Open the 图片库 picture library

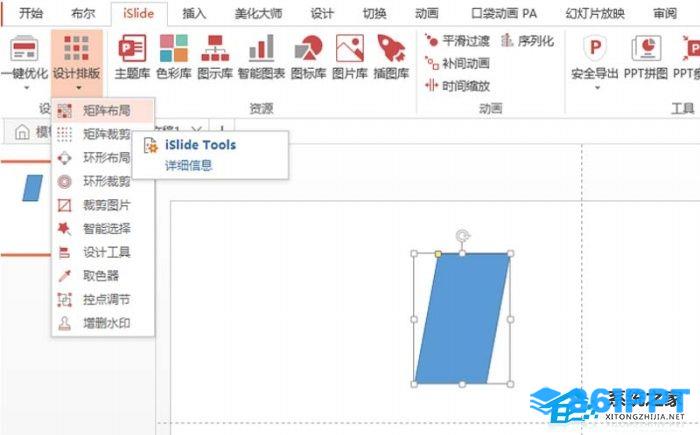click(350, 57)
